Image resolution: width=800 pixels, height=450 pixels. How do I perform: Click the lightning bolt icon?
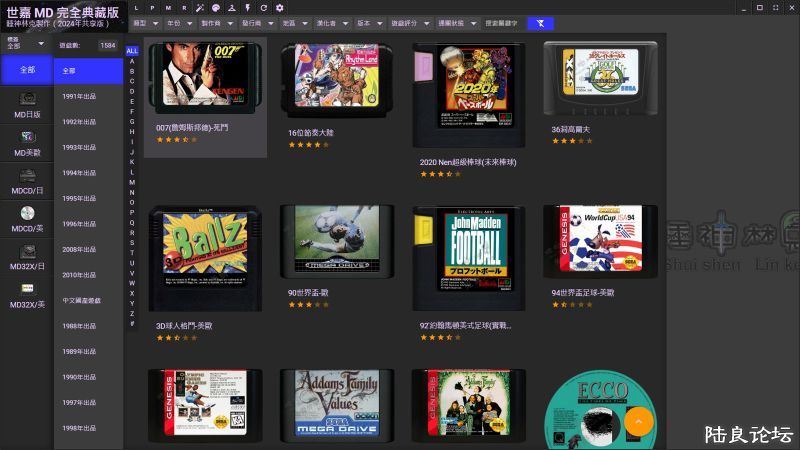(x=247, y=8)
